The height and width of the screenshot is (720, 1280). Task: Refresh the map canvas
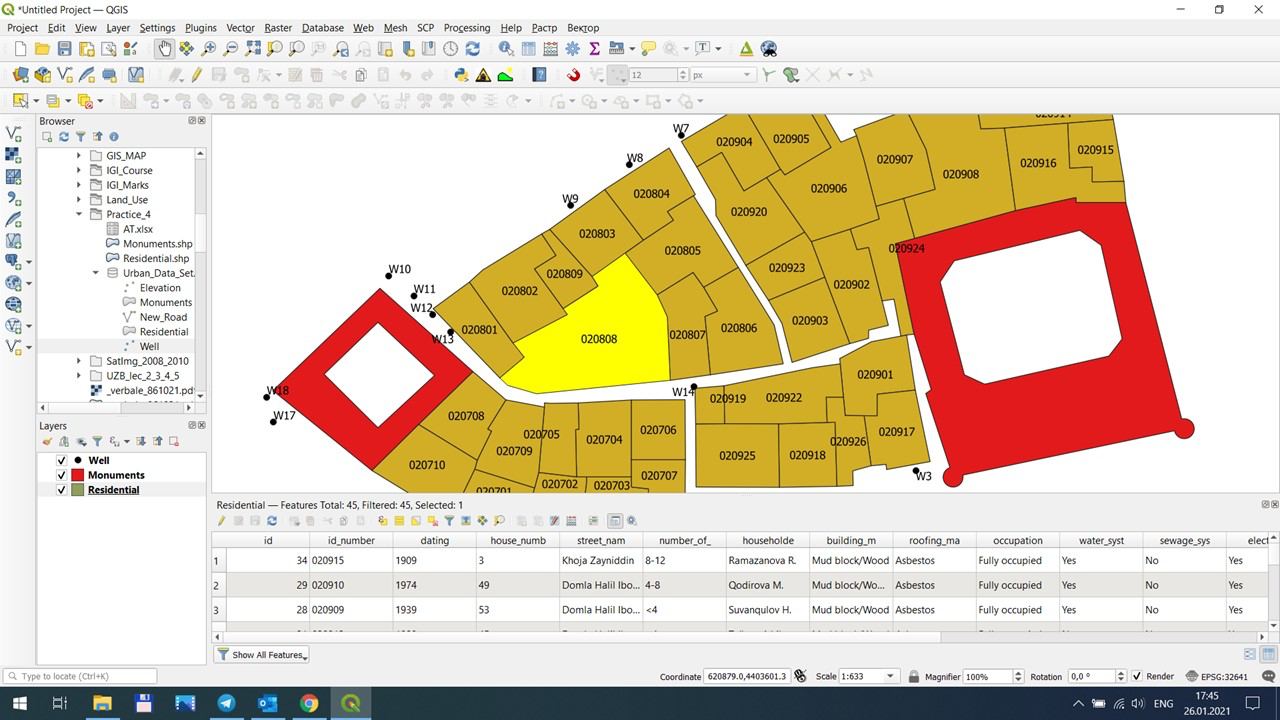click(473, 48)
